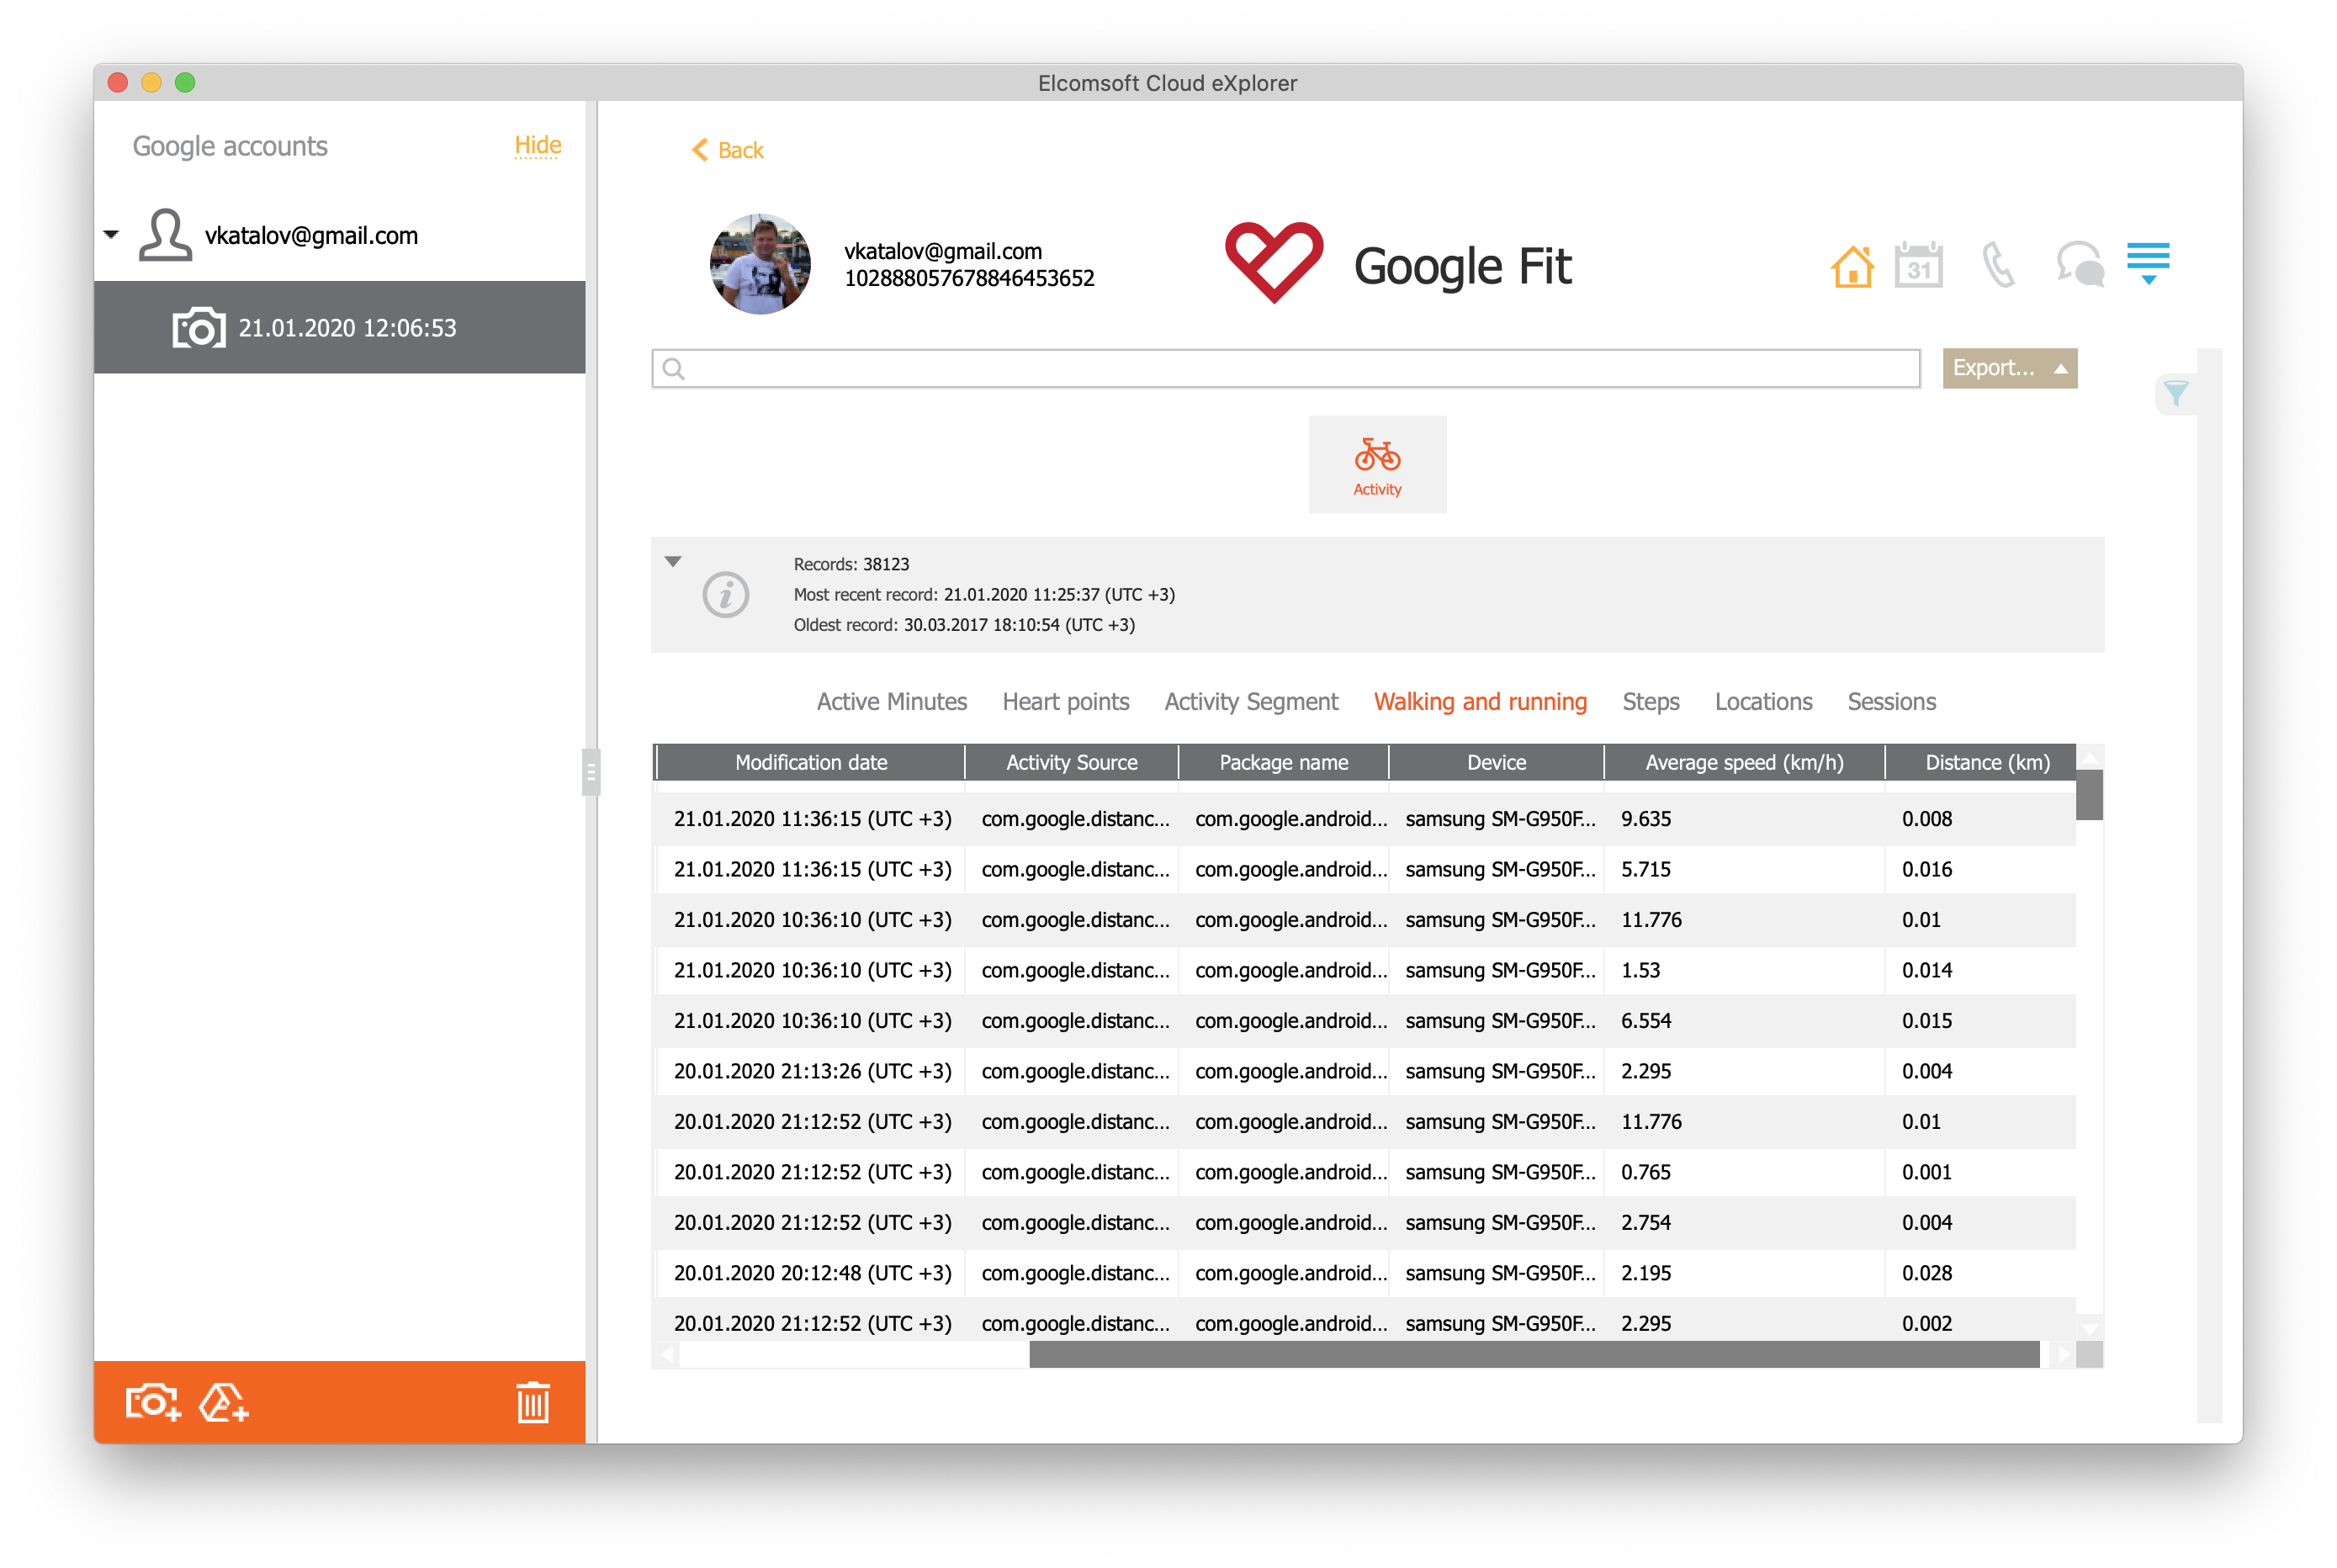Collapse the records info panel triangle
Viewport: 2337px width, 1568px height.
click(673, 562)
